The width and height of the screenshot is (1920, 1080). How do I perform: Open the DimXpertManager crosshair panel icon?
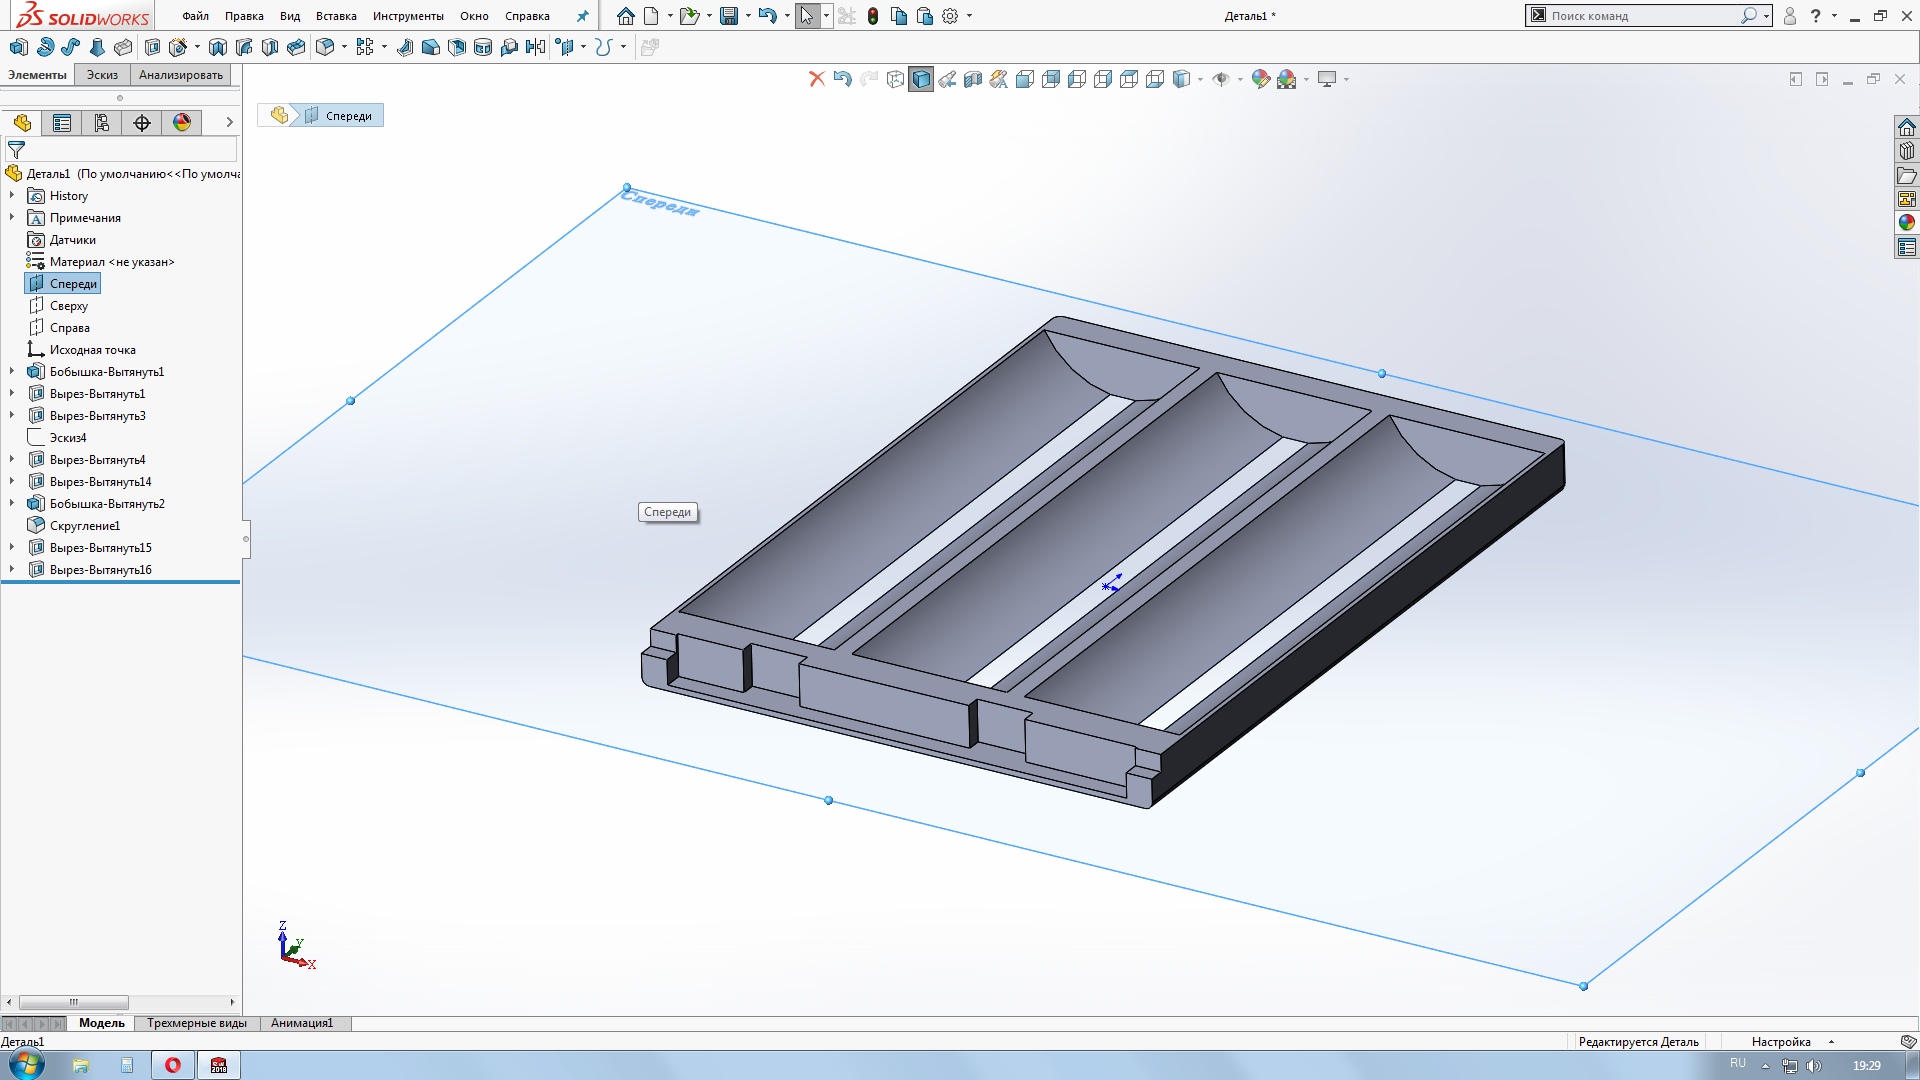click(x=142, y=123)
